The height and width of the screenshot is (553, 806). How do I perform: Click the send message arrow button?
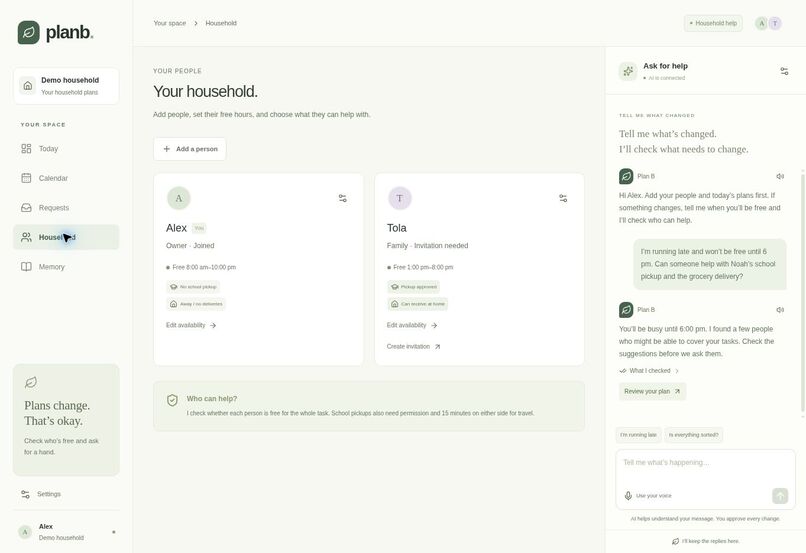pos(780,495)
